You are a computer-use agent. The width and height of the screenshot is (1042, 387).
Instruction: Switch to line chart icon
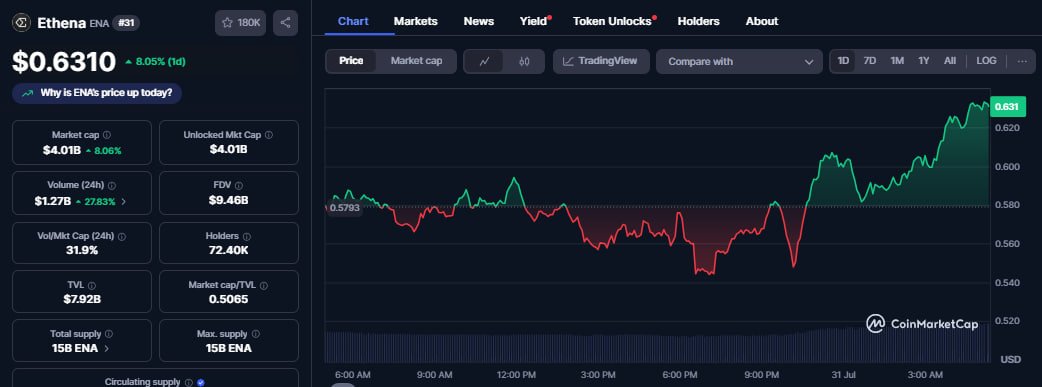(x=484, y=61)
